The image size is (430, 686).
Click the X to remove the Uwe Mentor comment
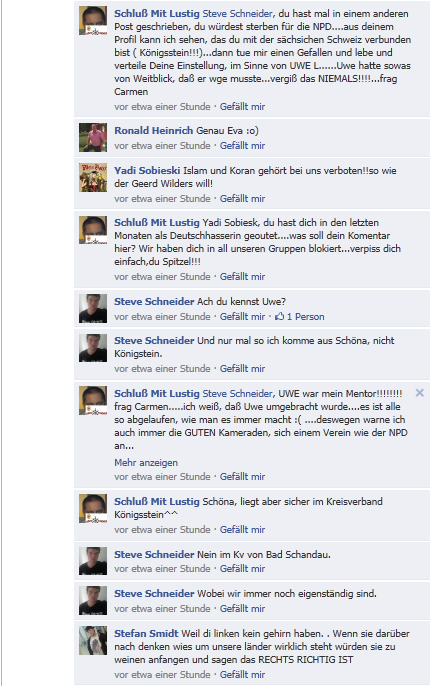click(x=419, y=393)
